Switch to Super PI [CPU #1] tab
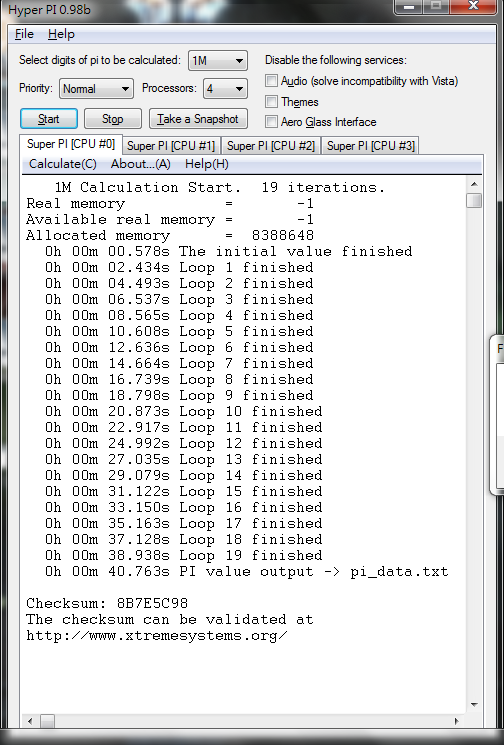 [171, 145]
